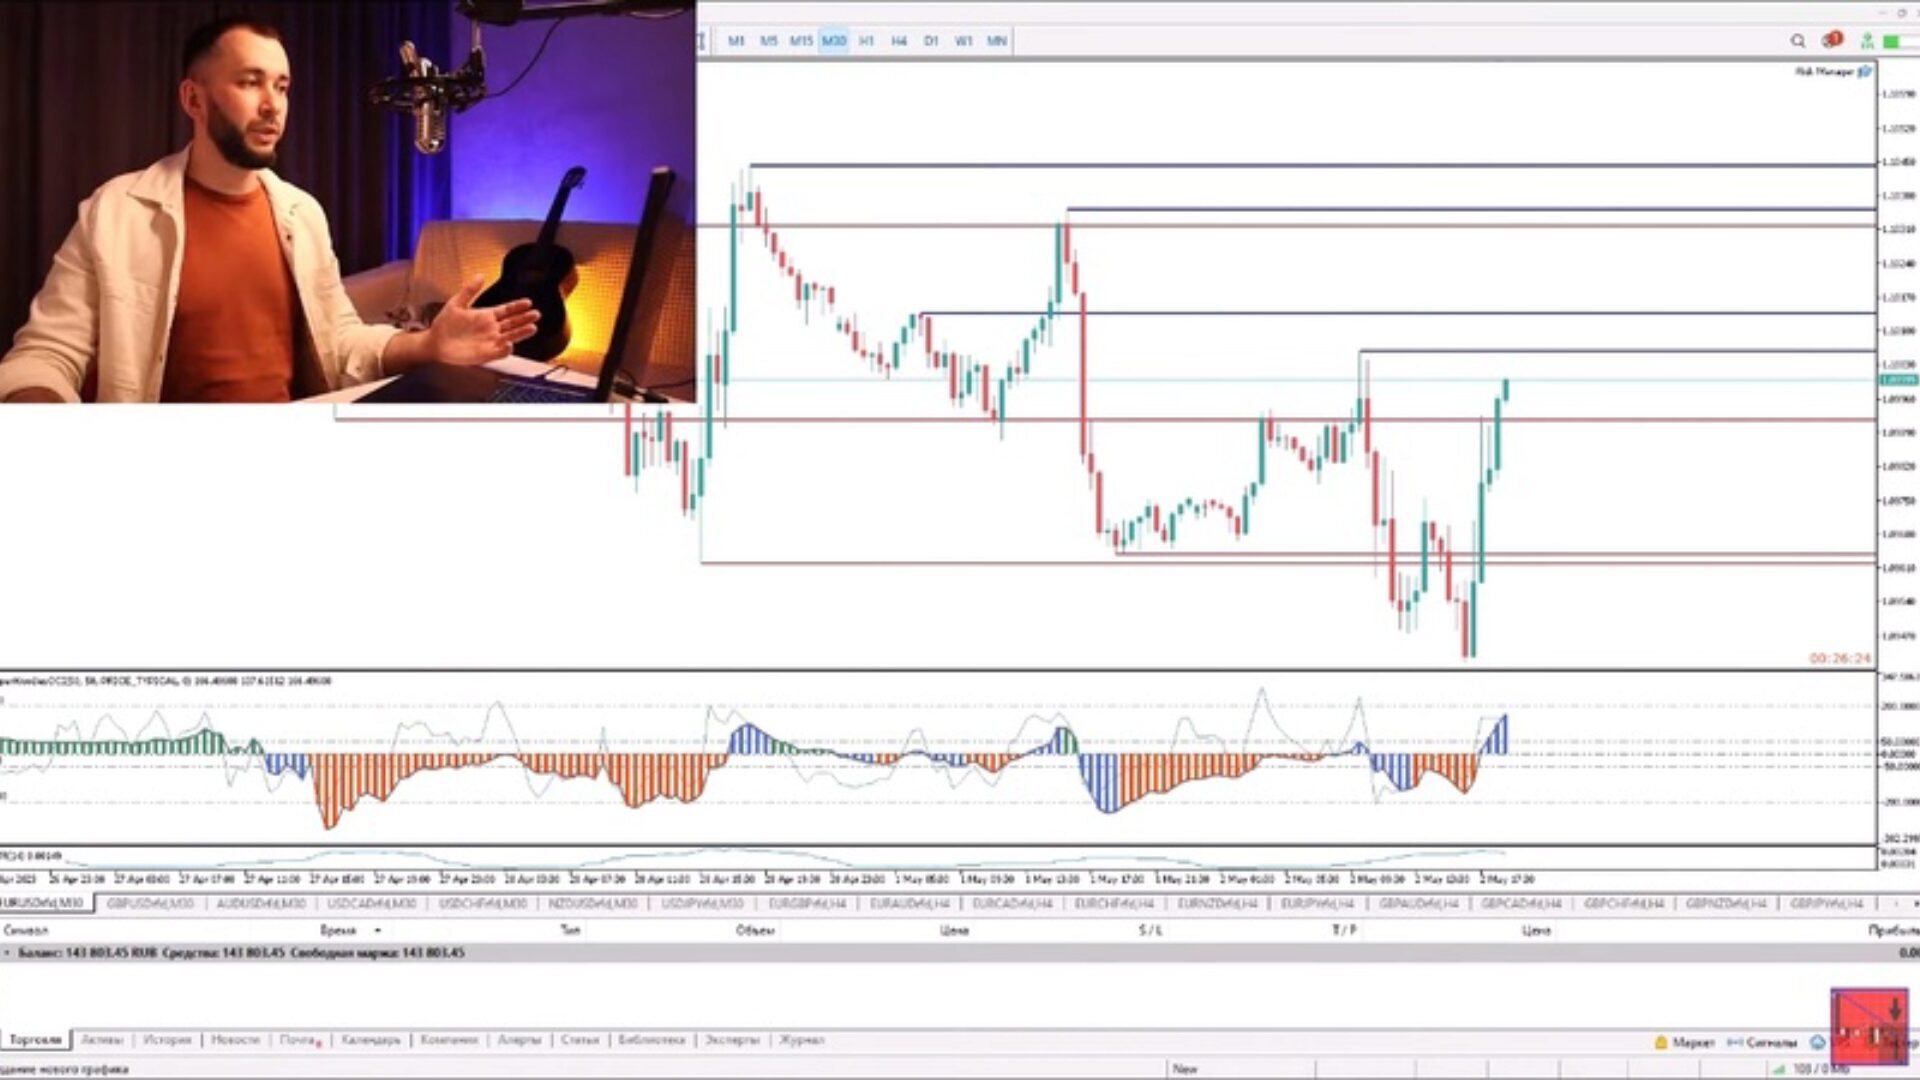Toggle the H4 timeframe button
This screenshot has height=1080, width=1920.
point(898,41)
